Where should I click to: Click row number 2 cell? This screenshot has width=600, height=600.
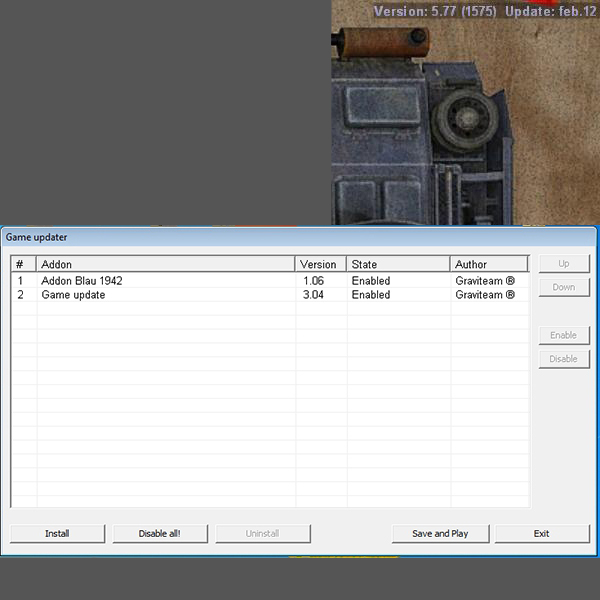[x=20, y=295]
